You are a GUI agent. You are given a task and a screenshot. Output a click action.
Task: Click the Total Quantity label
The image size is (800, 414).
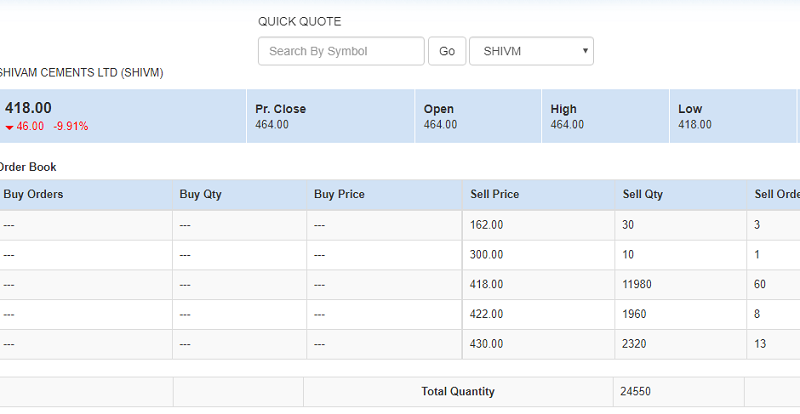coord(458,392)
